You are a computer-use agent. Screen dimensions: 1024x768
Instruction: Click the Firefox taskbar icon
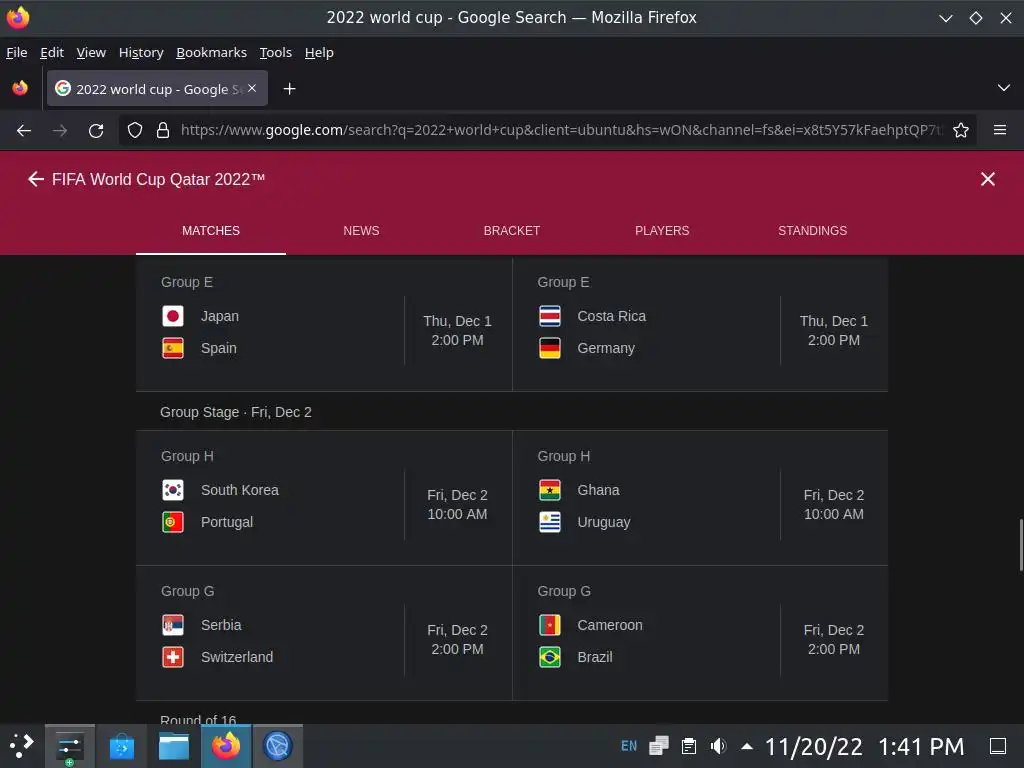pyautogui.click(x=226, y=746)
